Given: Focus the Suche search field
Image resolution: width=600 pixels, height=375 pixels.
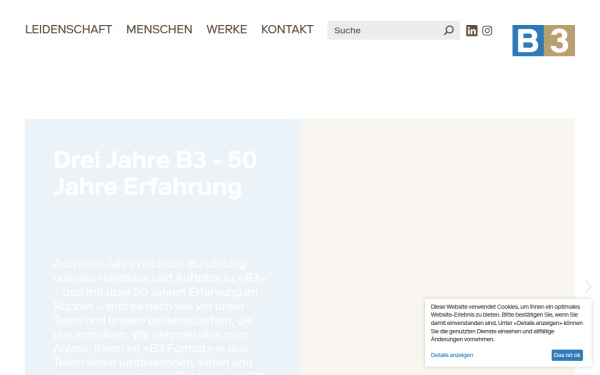Looking at the screenshot, I should [393, 30].
